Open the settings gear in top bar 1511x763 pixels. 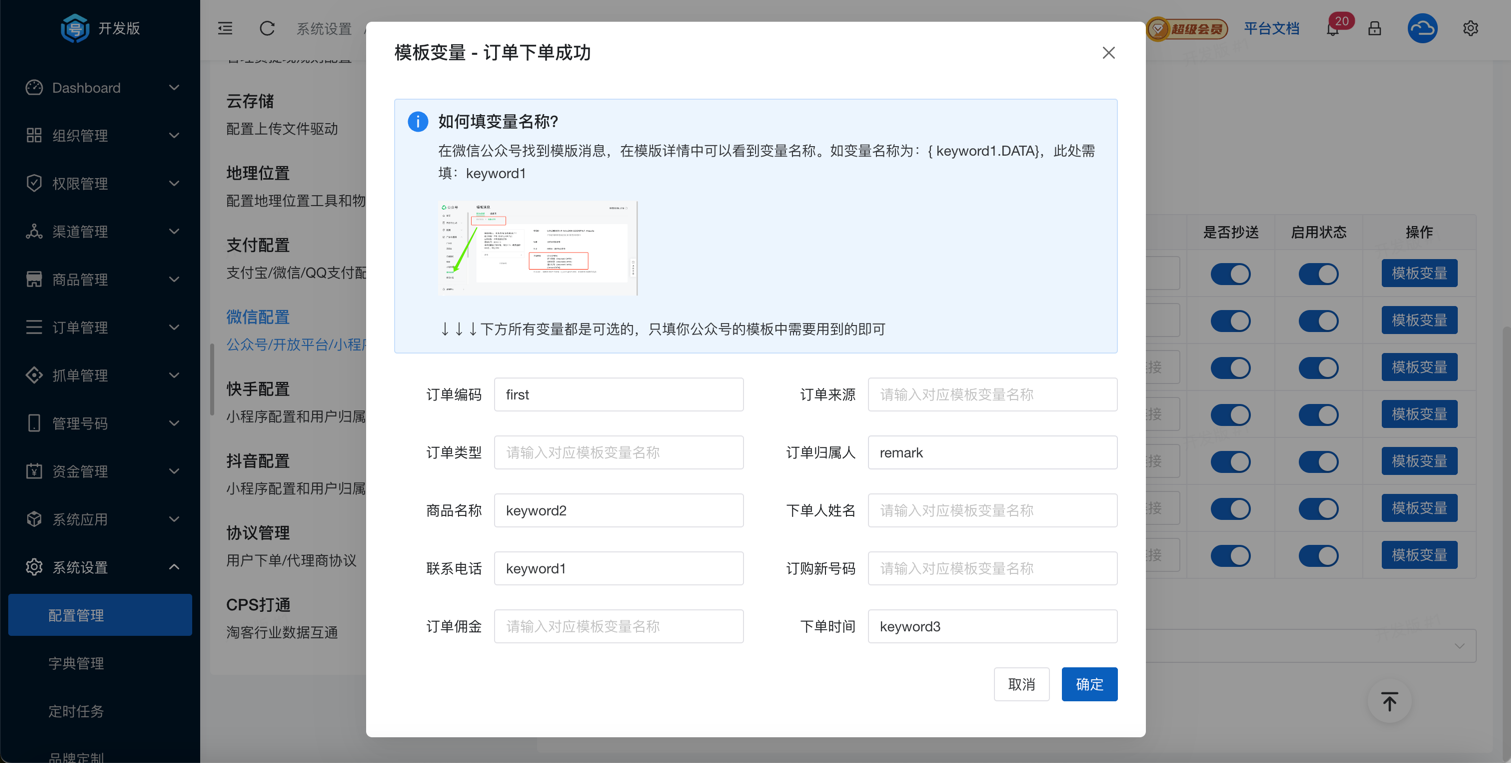click(x=1470, y=29)
